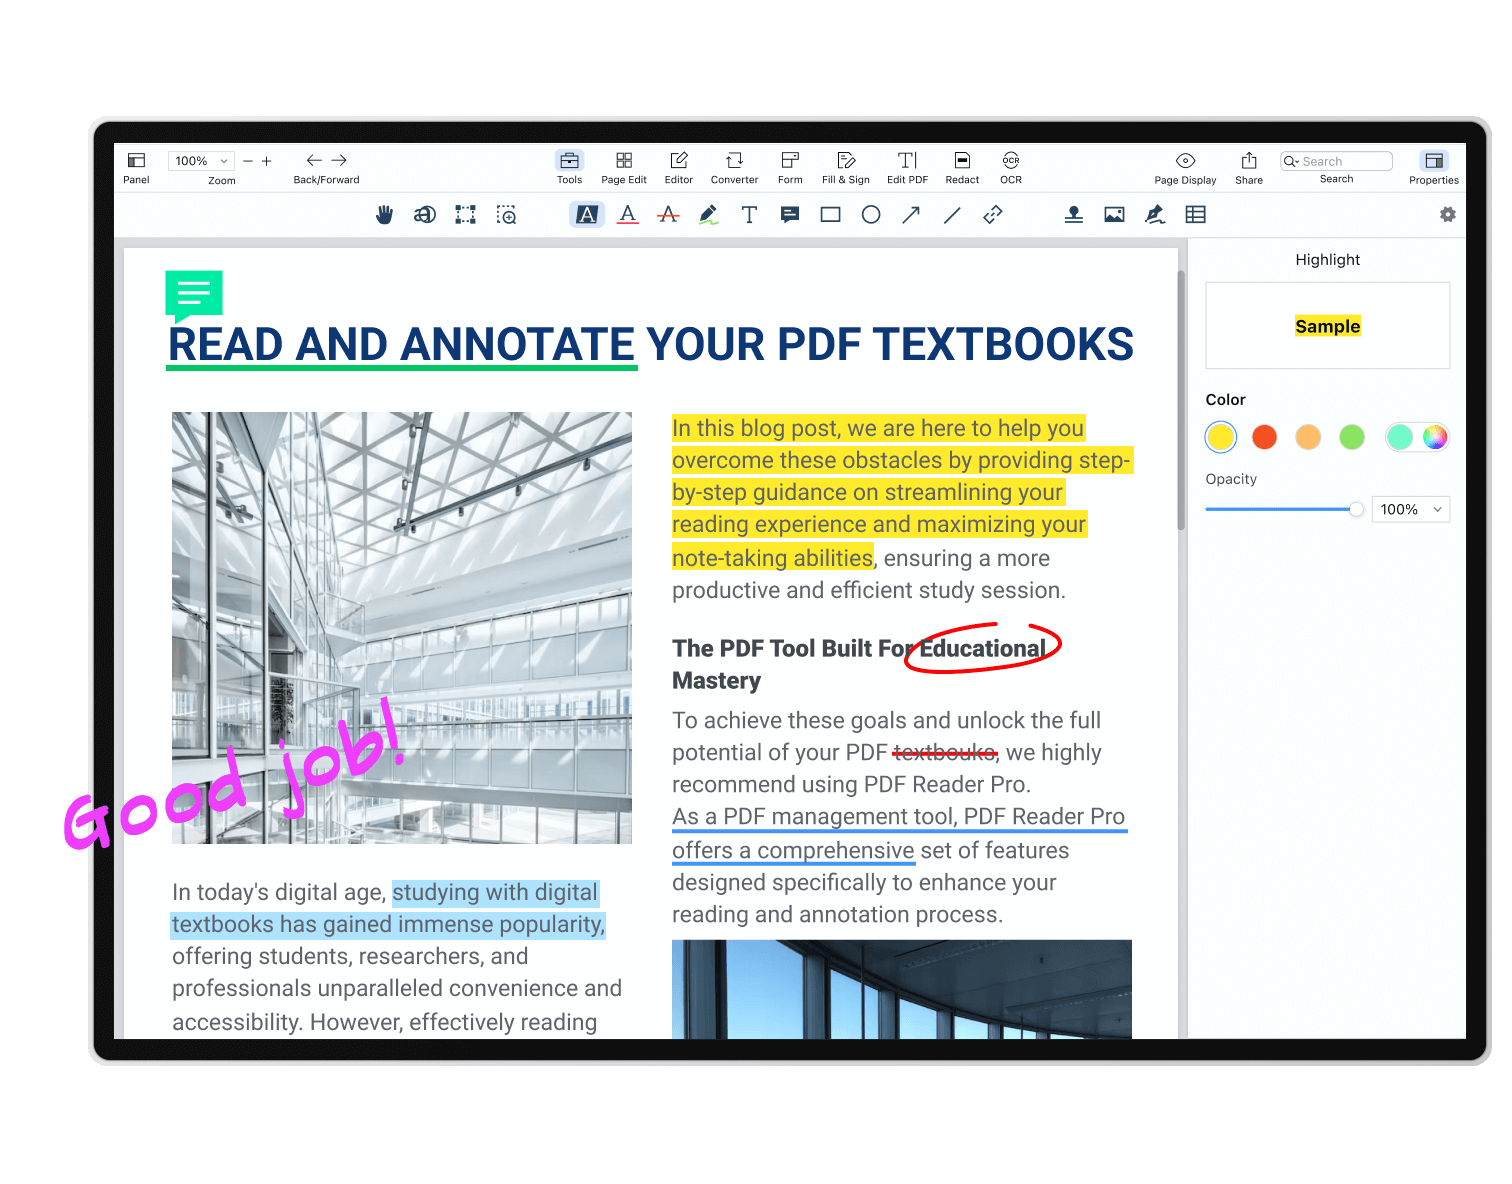Insert an image using the image tool

point(1114,215)
